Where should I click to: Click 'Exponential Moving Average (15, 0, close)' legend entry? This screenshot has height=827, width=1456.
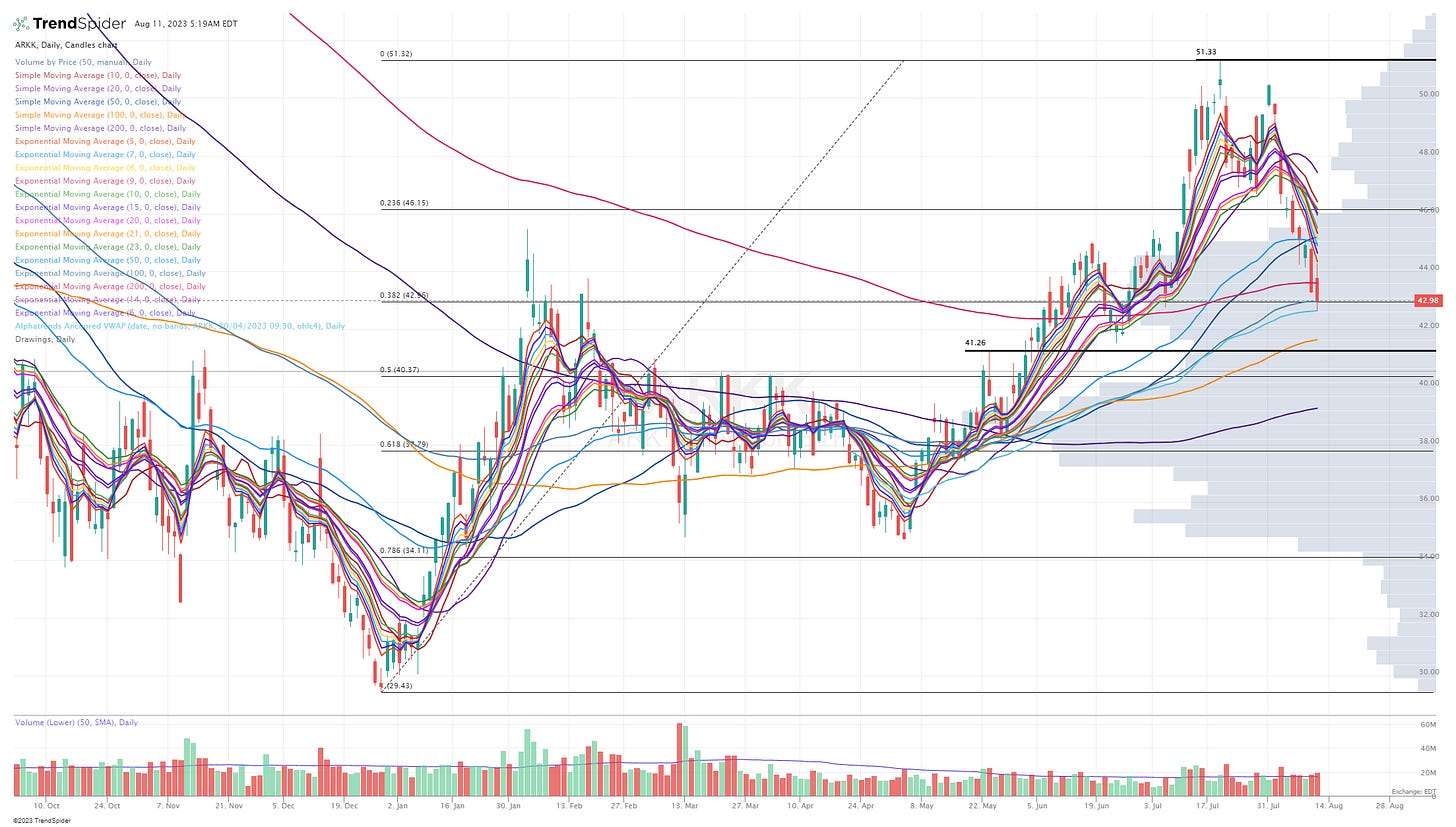tap(107, 207)
